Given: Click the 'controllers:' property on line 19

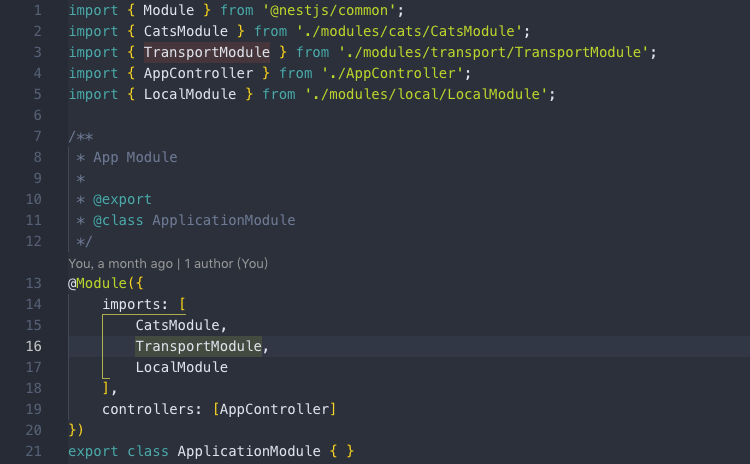Looking at the screenshot, I should tap(152, 409).
